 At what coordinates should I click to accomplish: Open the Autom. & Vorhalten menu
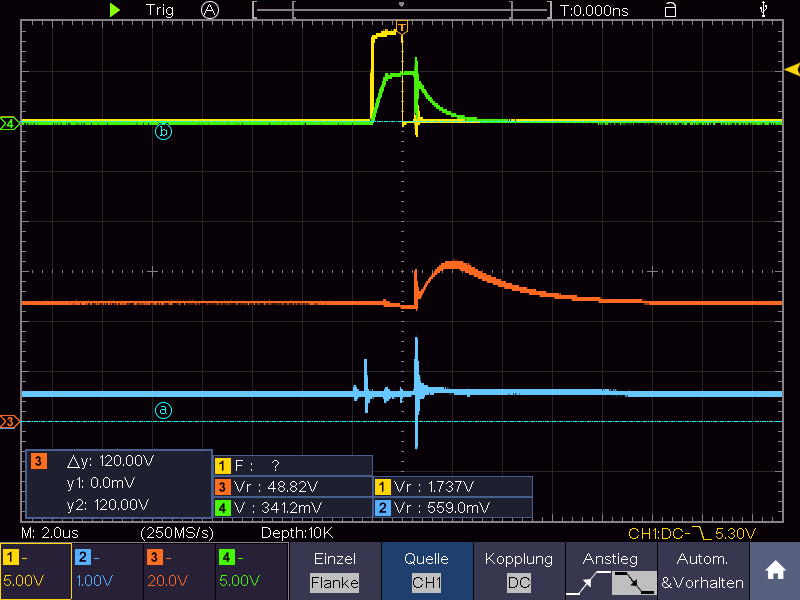[703, 570]
